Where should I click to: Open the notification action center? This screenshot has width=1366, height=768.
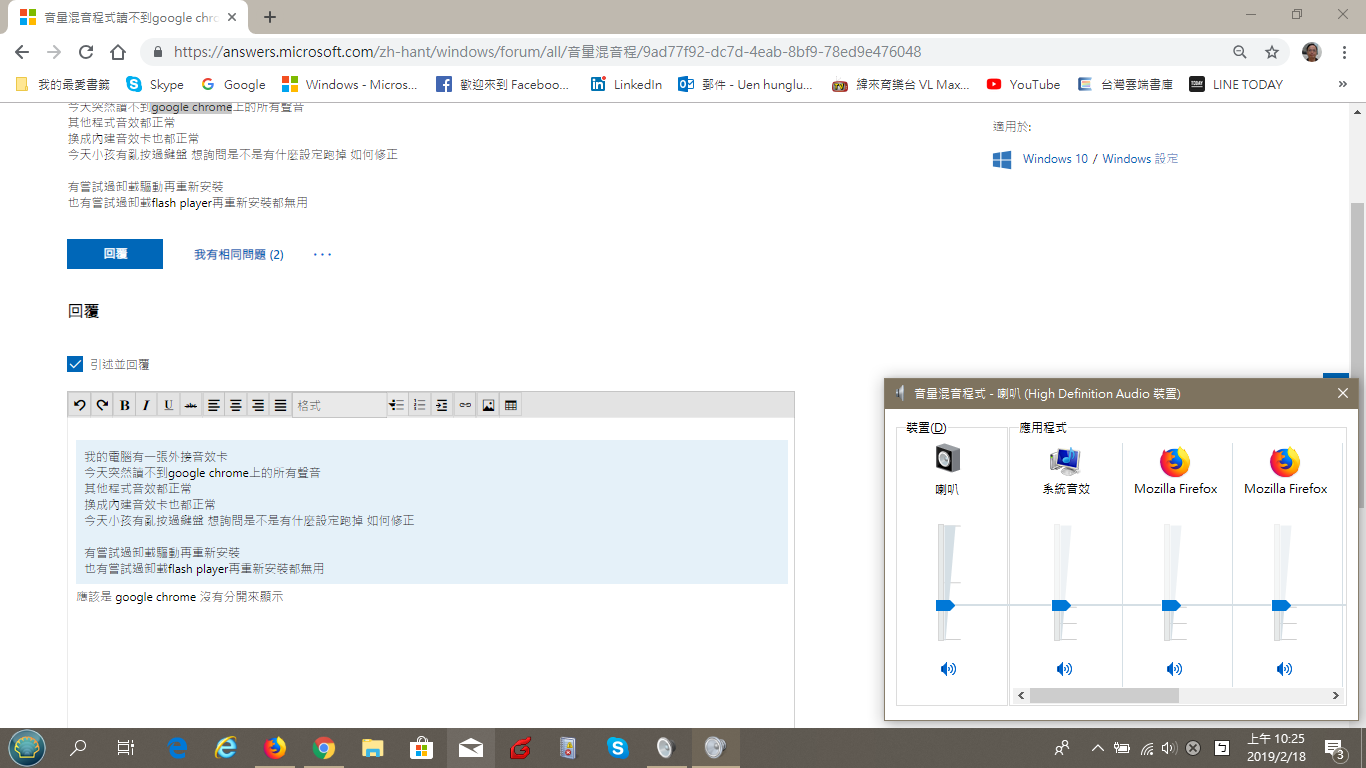tap(1334, 748)
